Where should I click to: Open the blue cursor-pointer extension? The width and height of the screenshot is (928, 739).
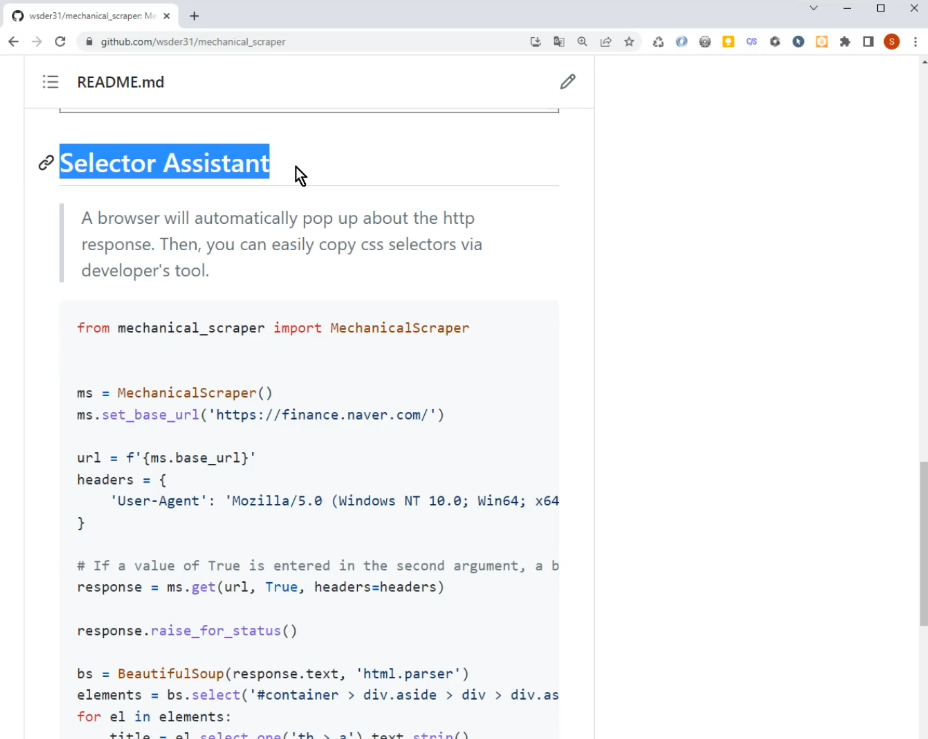click(798, 41)
